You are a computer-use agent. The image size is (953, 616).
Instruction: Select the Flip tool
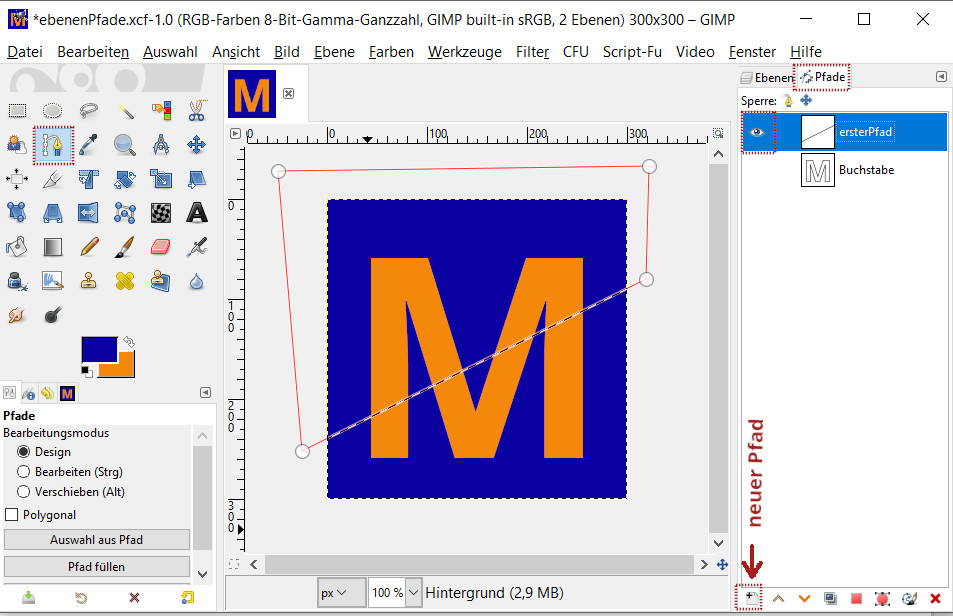[89, 213]
